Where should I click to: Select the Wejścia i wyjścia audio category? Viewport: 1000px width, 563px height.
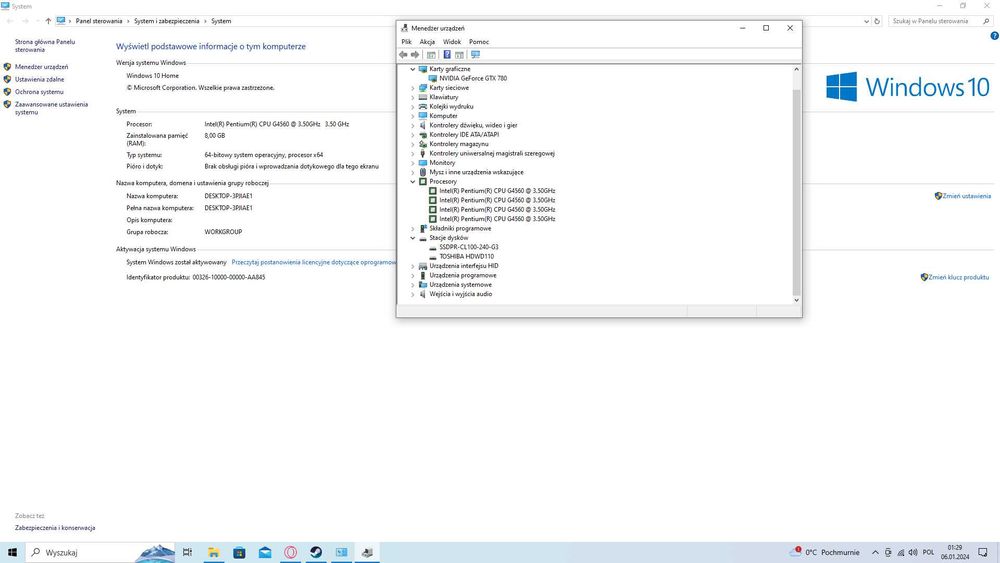(x=460, y=294)
